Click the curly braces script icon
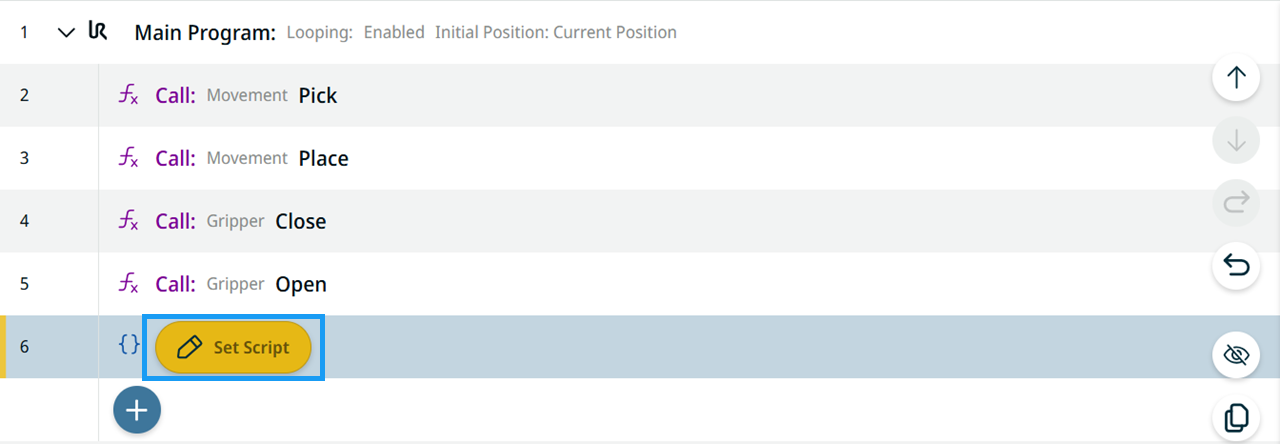This screenshot has width=1280, height=444. tap(128, 345)
